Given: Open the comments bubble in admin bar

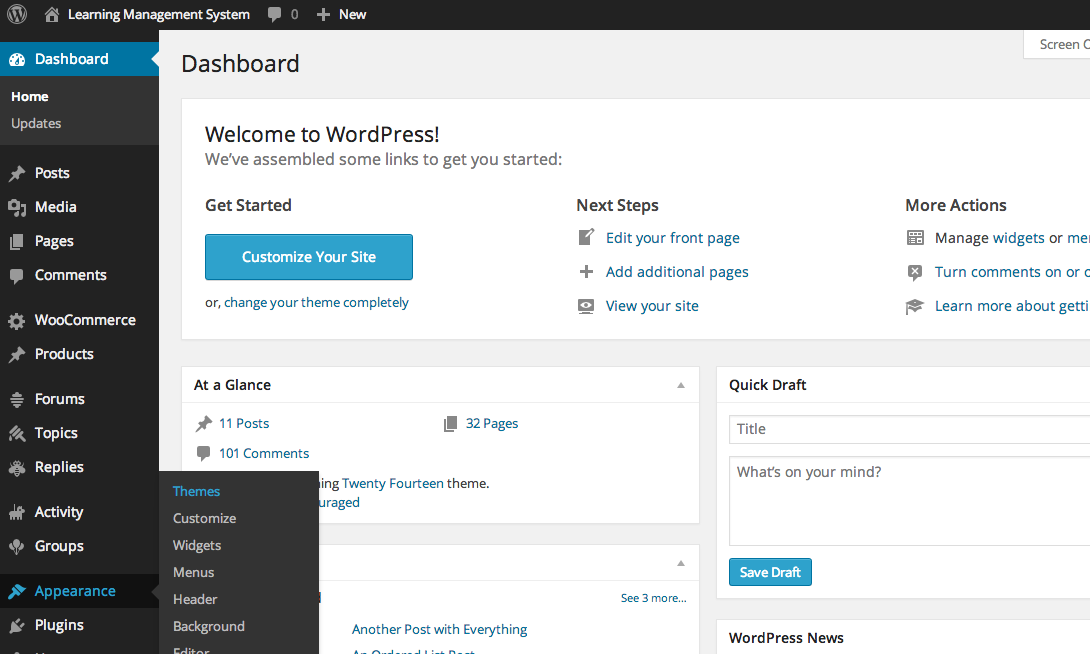Looking at the screenshot, I should point(283,15).
